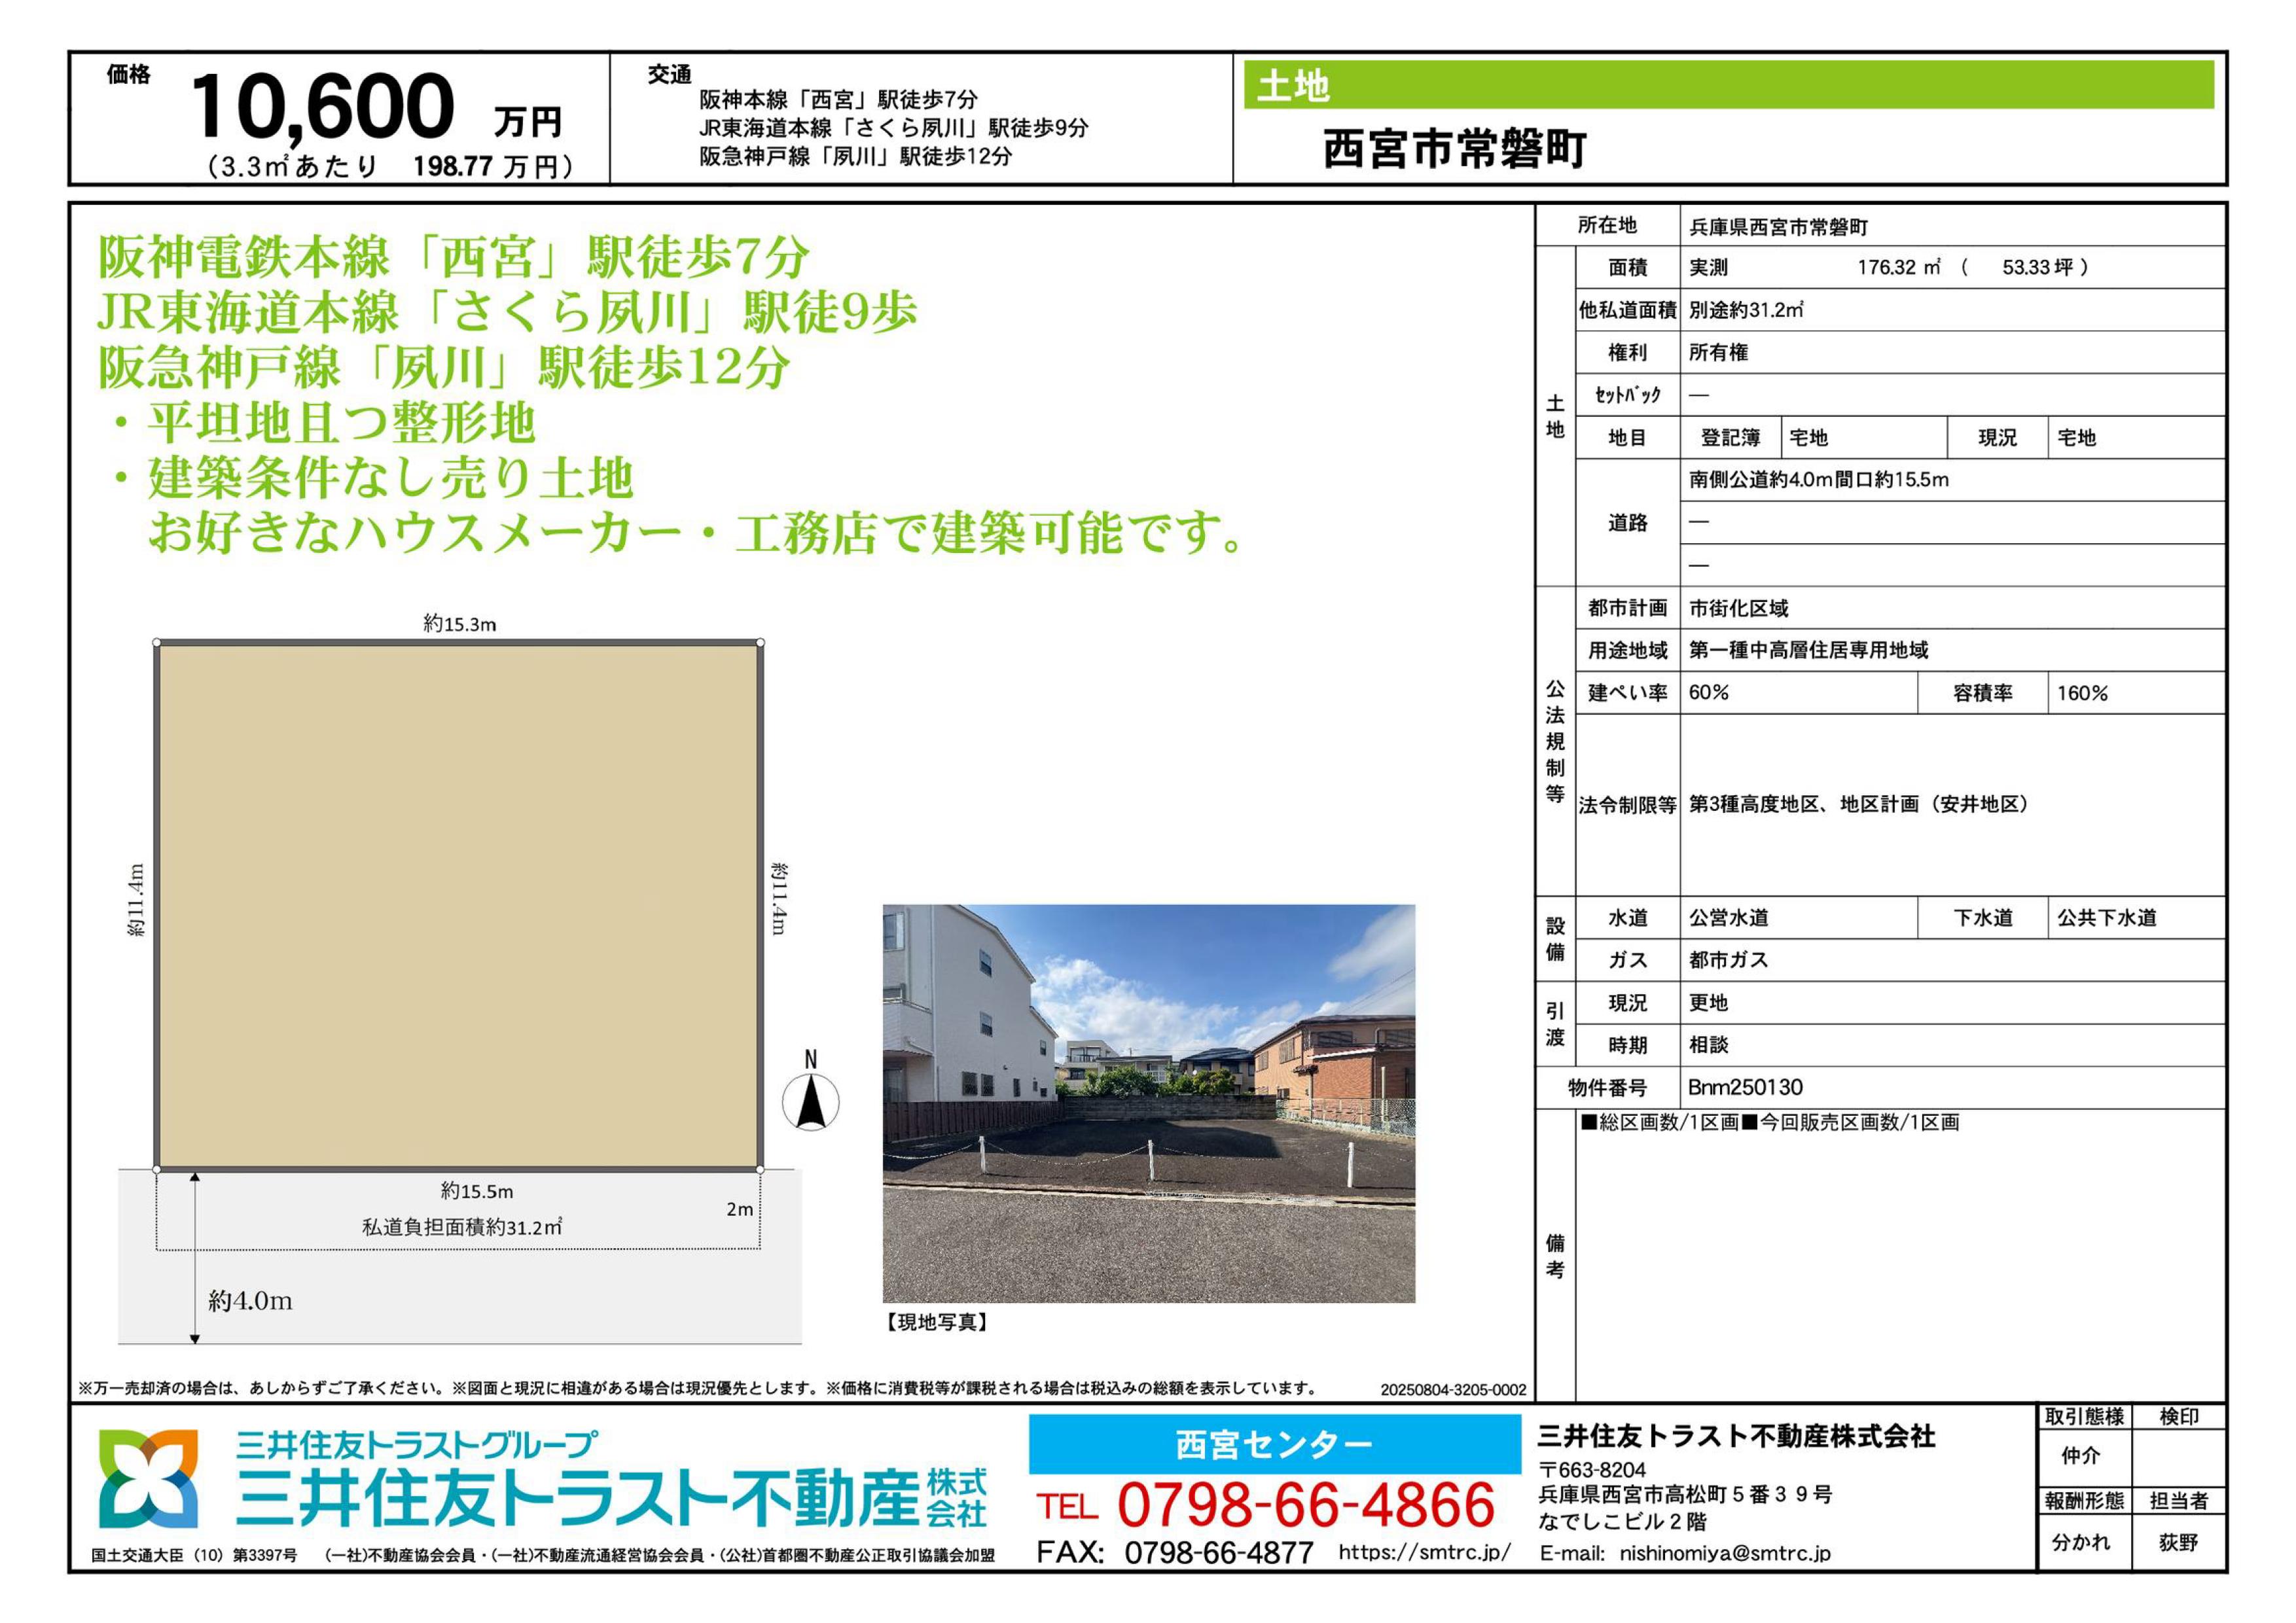Select the blue 西宮センター banner
Screen dimensions: 2296x1623
click(x=1274, y=1444)
